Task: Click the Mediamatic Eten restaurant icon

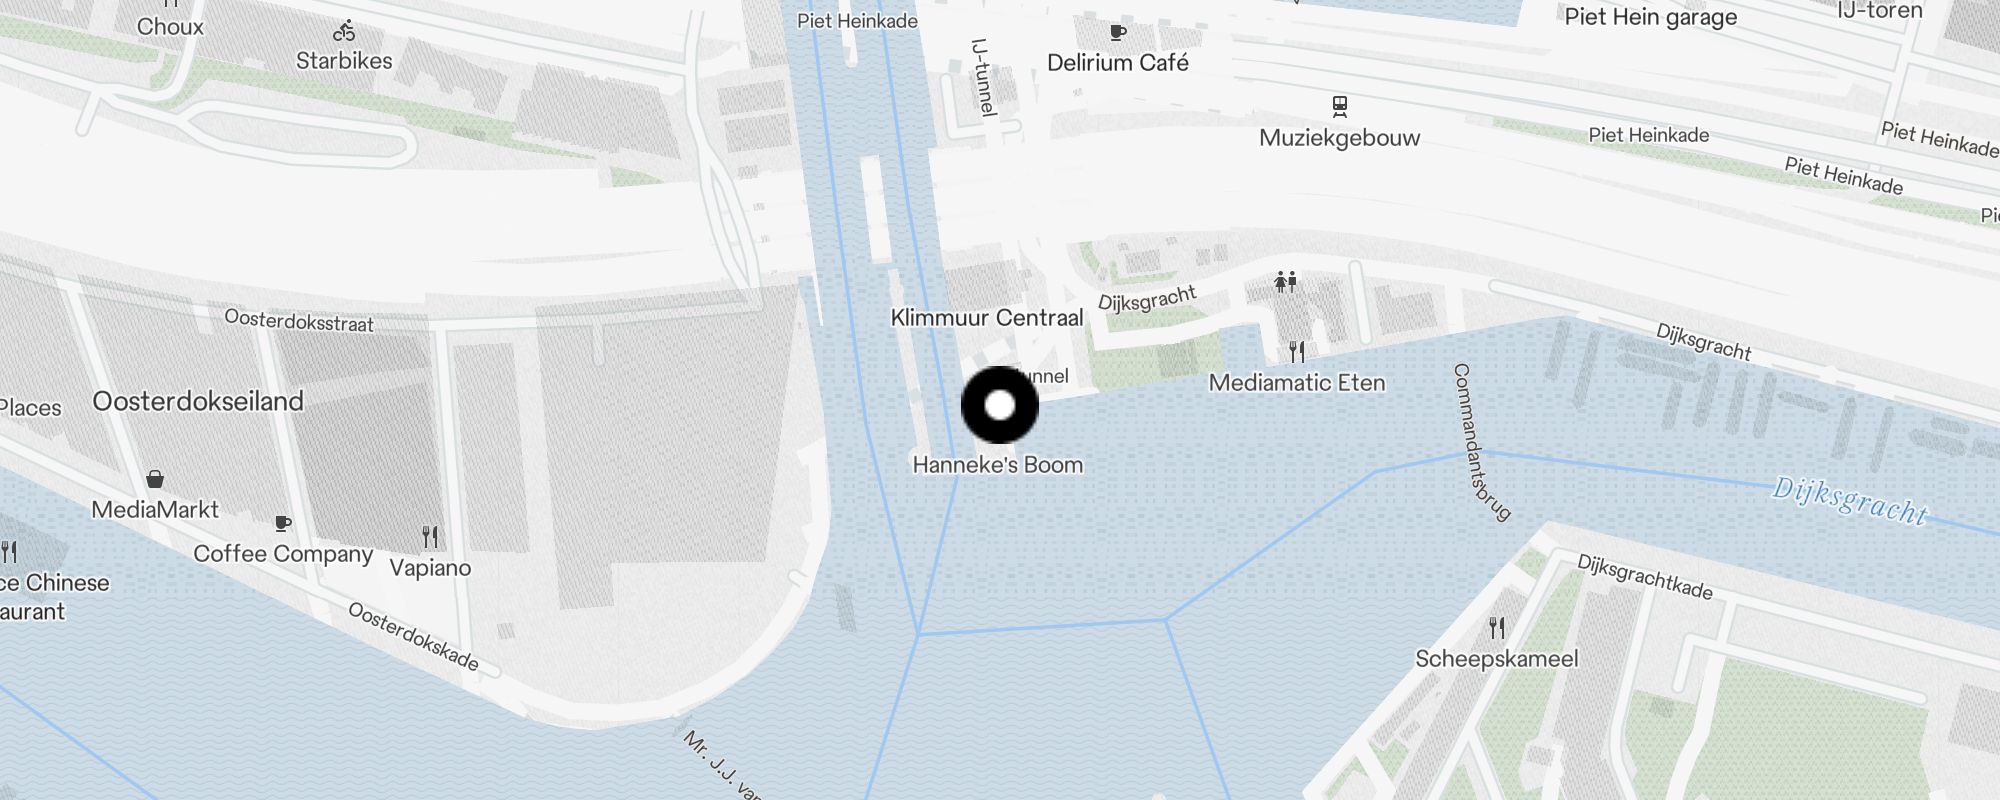Action: click(1297, 352)
